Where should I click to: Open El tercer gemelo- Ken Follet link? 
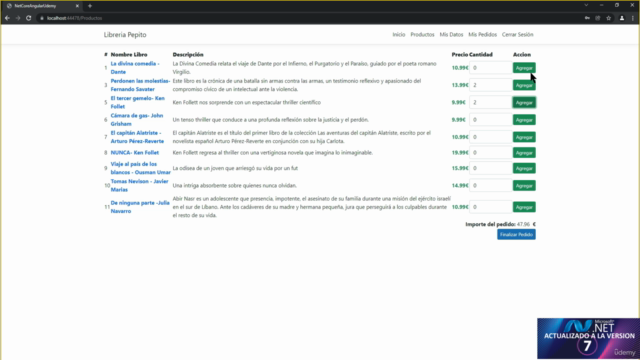[138, 102]
